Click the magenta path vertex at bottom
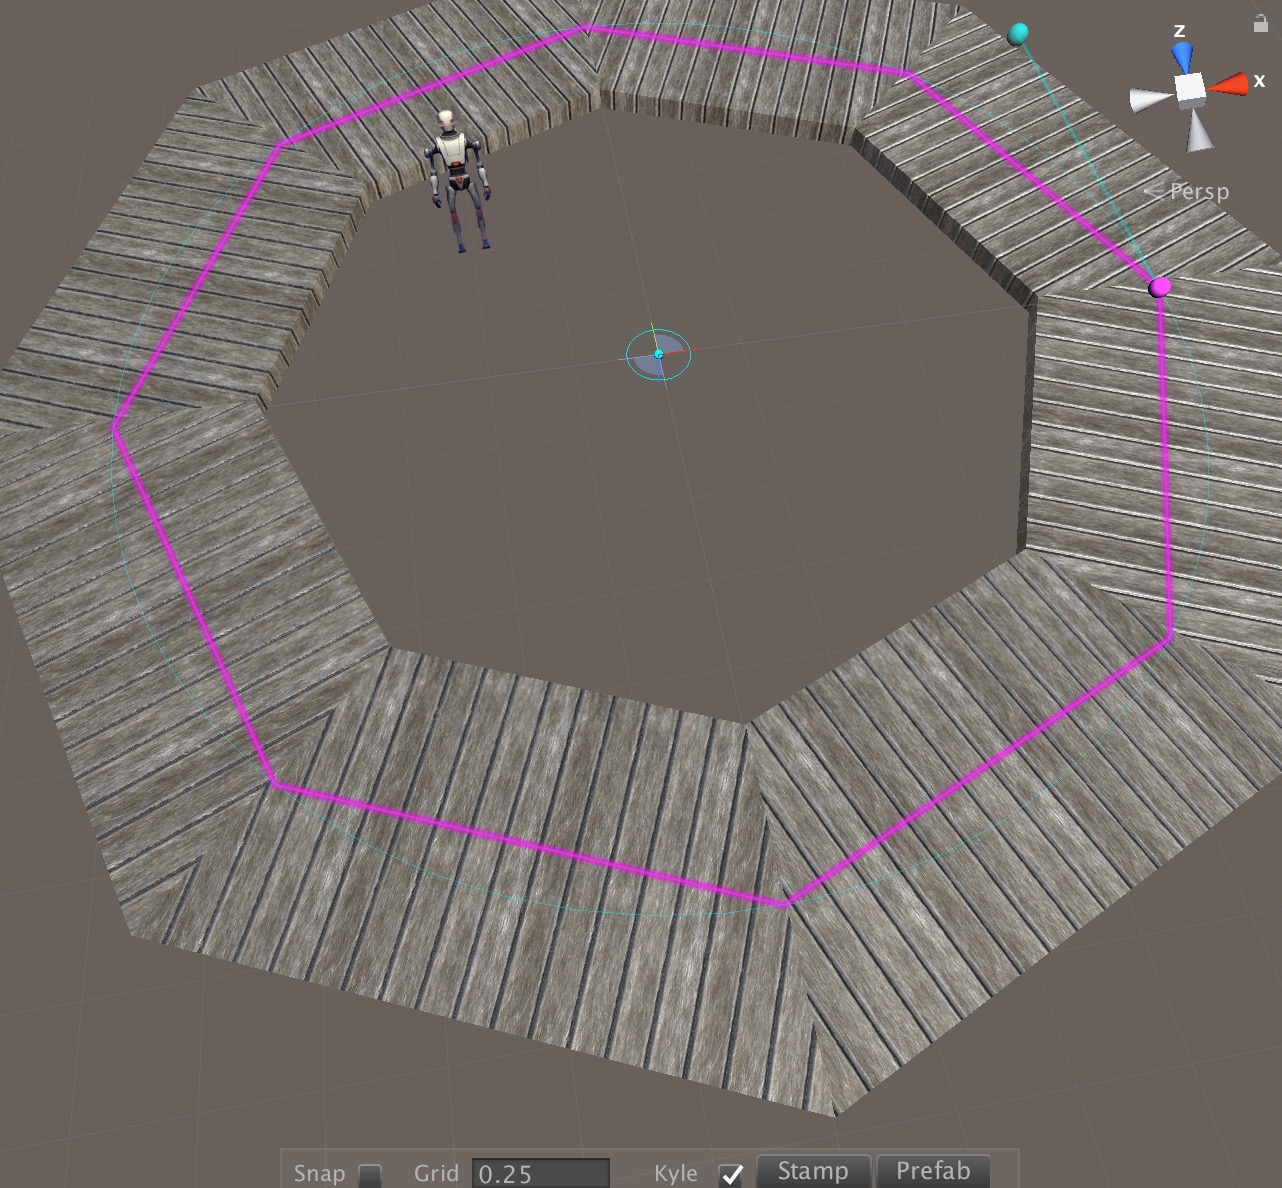The height and width of the screenshot is (1188, 1282). (x=785, y=904)
